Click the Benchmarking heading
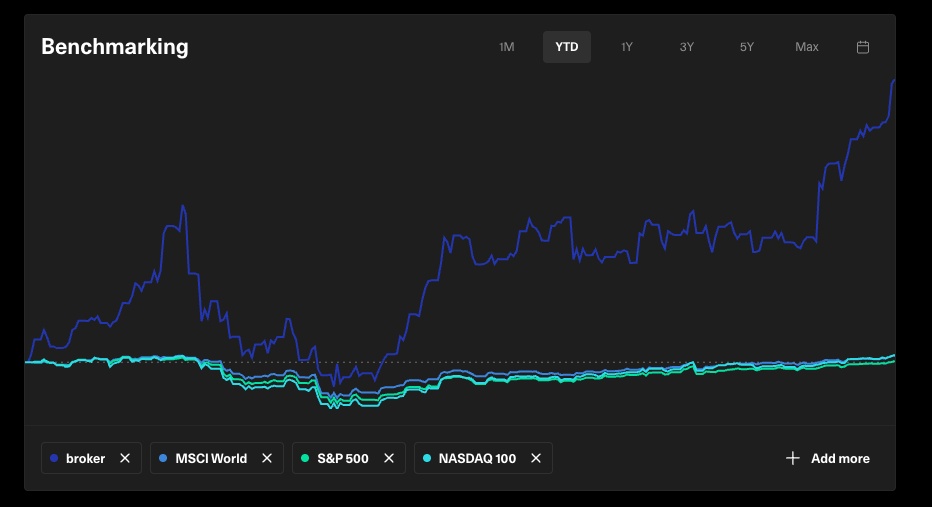This screenshot has height=507, width=932. [x=114, y=46]
